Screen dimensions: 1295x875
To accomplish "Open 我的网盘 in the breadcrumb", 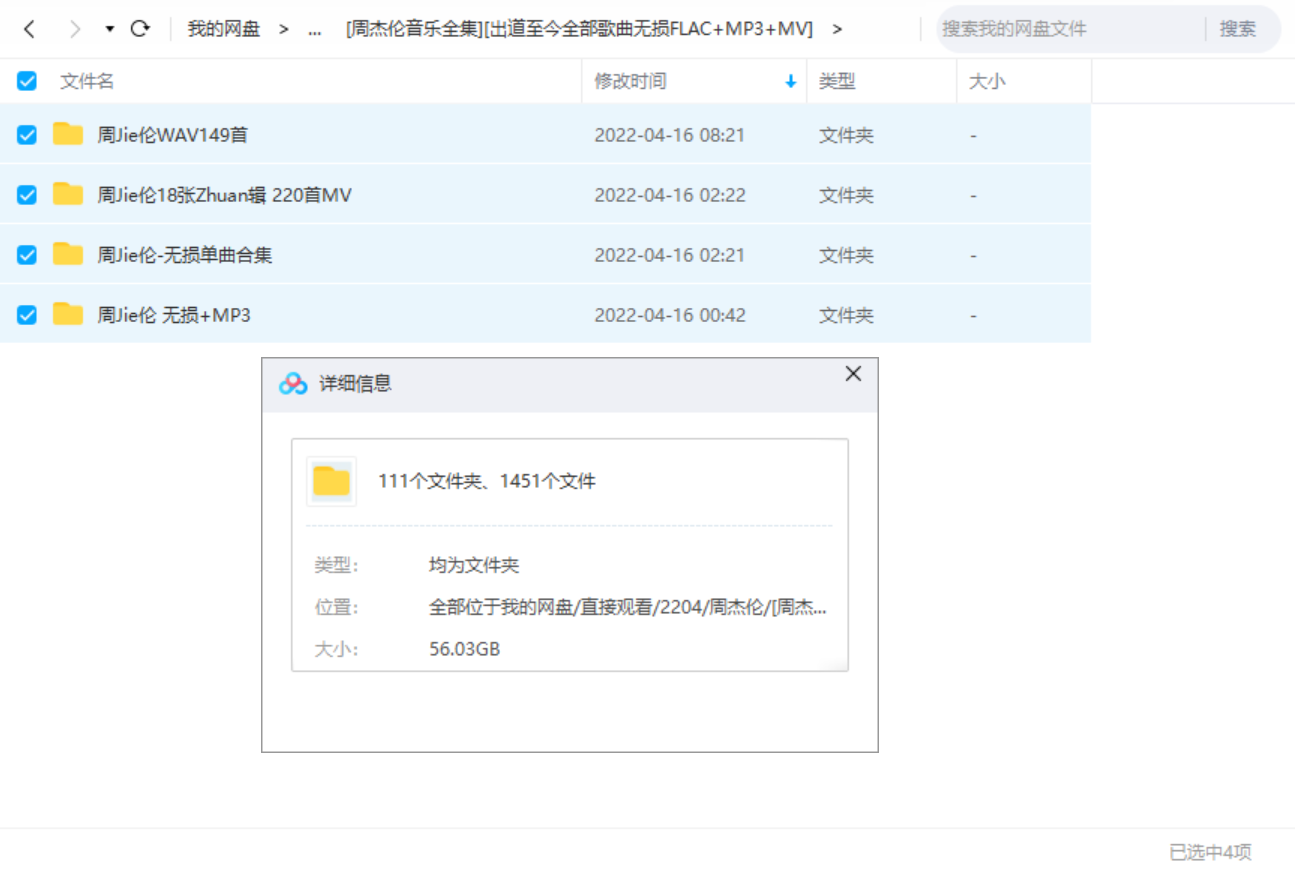I will [224, 29].
